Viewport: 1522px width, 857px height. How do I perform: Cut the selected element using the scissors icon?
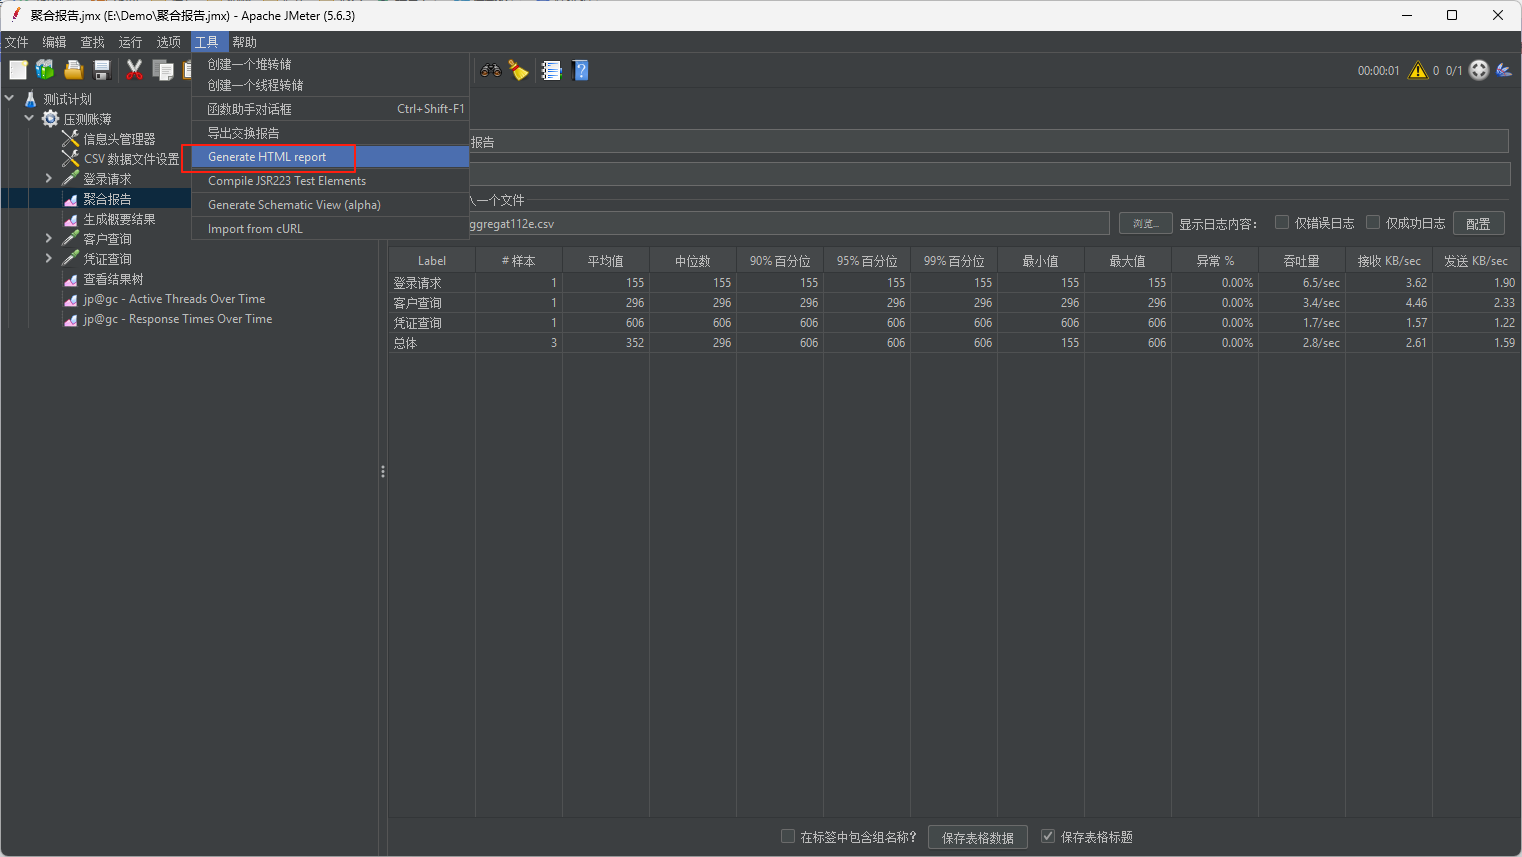pos(135,69)
